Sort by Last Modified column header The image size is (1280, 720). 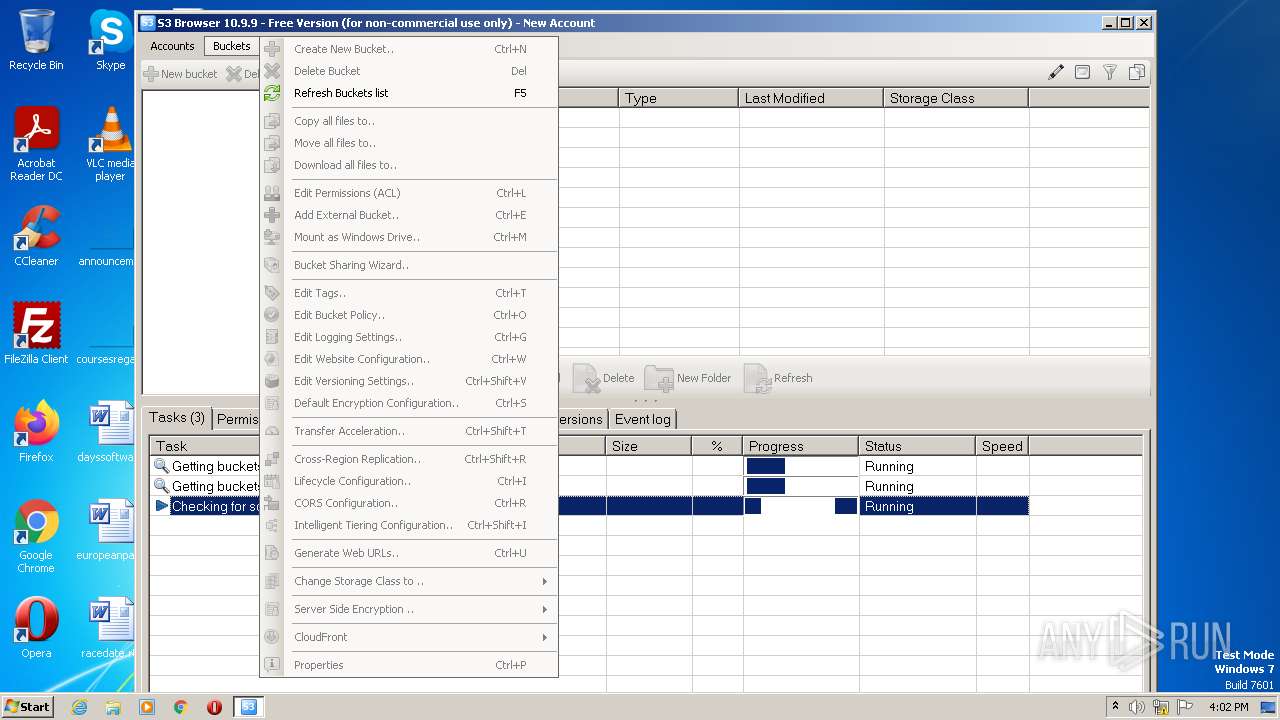[812, 98]
